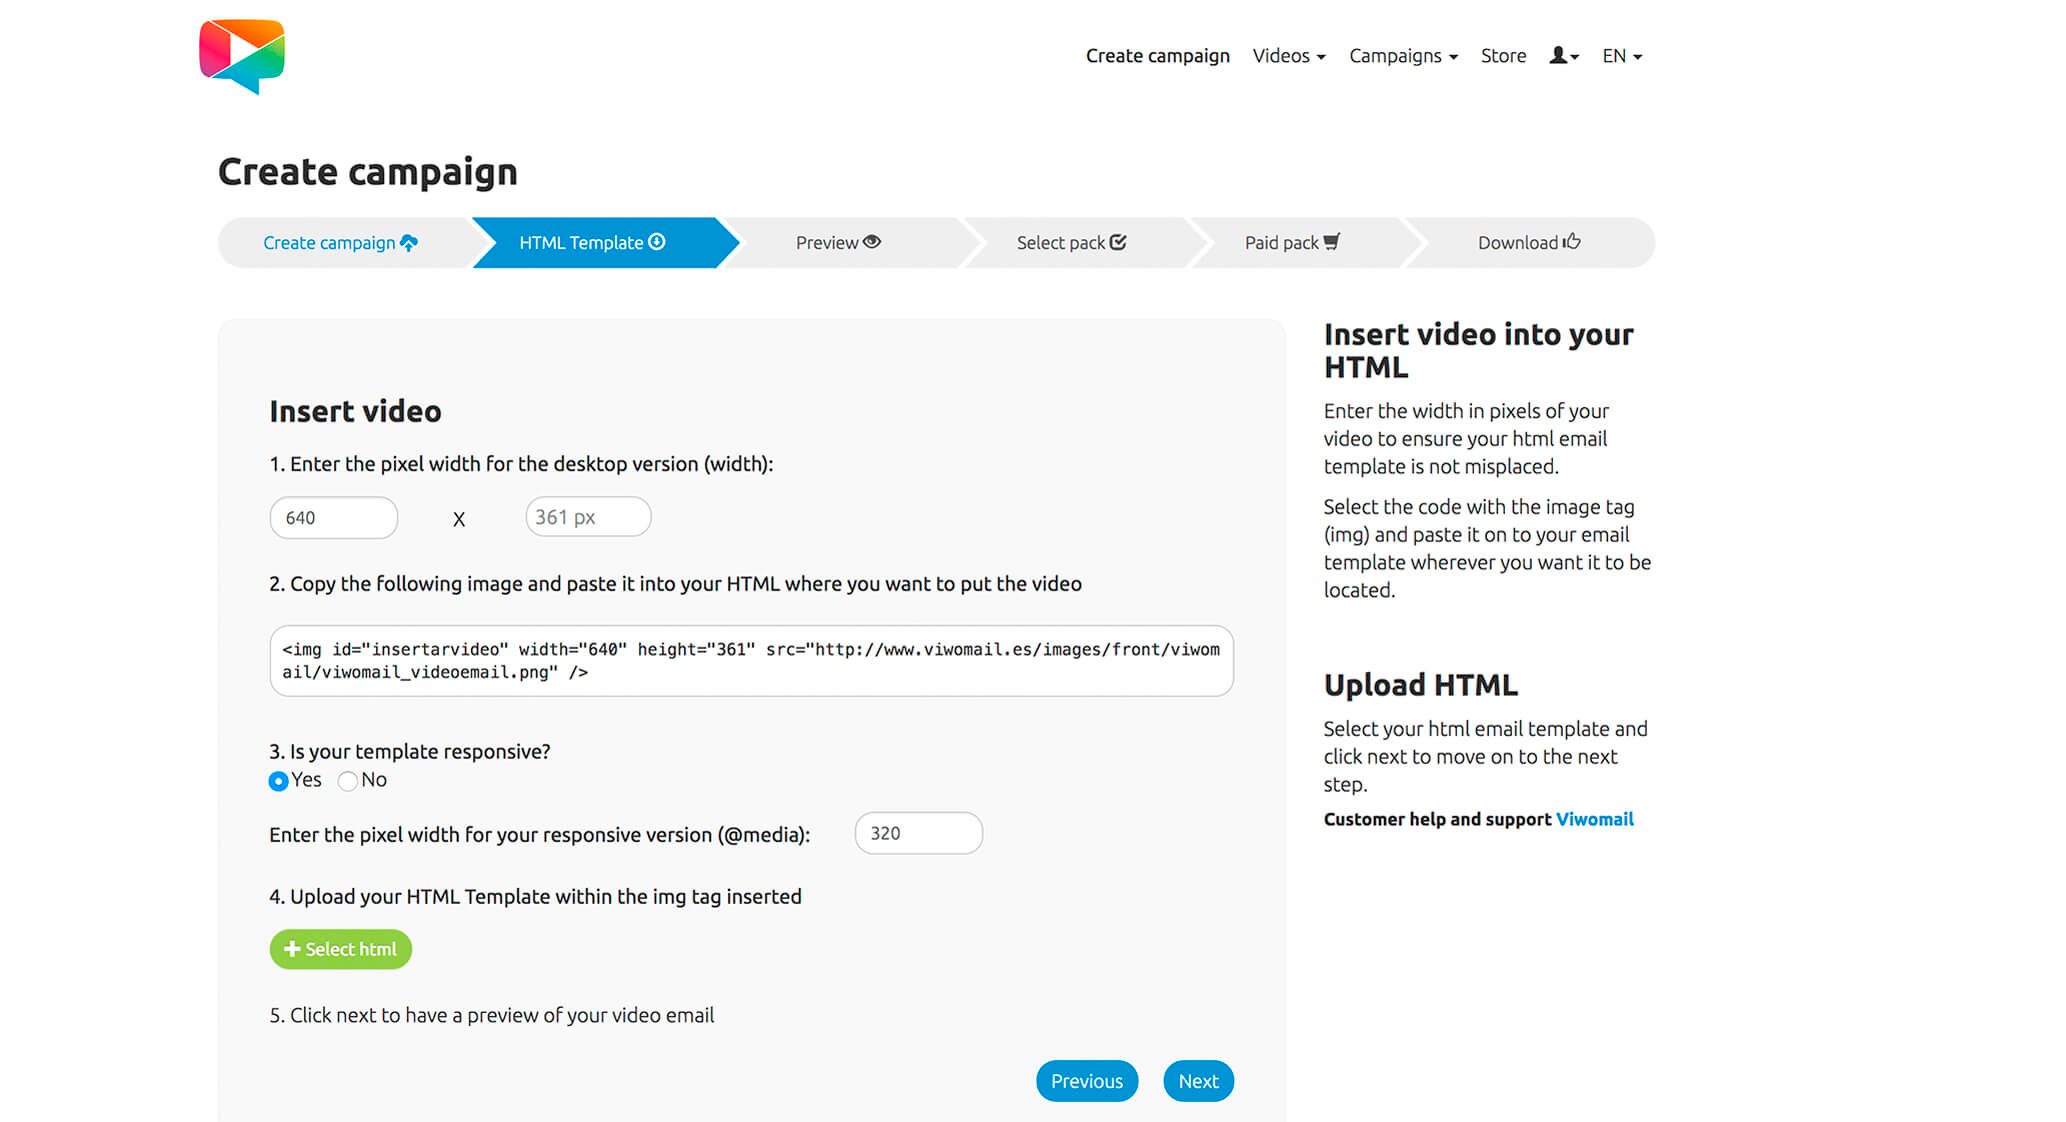This screenshot has height=1122, width=2066.
Task: Click the cloud icon beside Create campaign step
Action: pyautogui.click(x=409, y=243)
